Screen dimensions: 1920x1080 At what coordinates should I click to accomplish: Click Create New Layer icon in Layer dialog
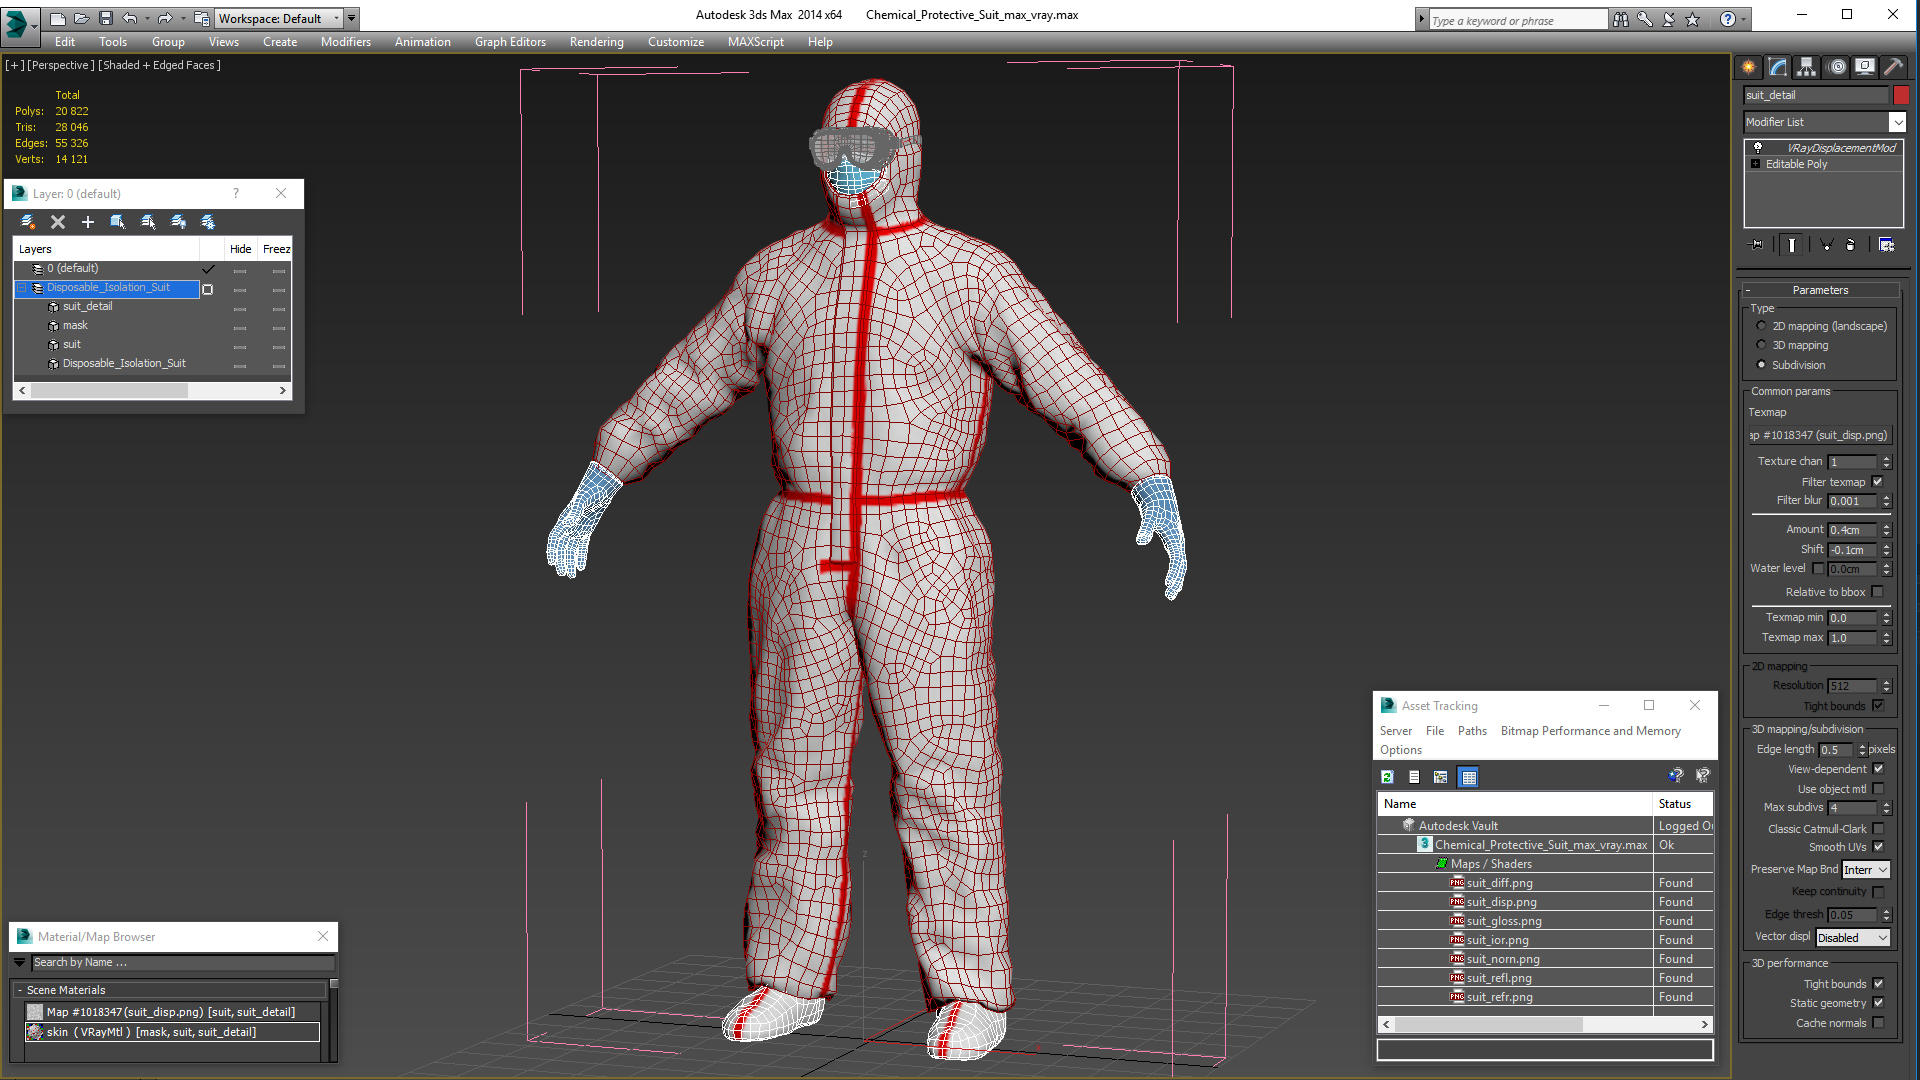click(28, 222)
